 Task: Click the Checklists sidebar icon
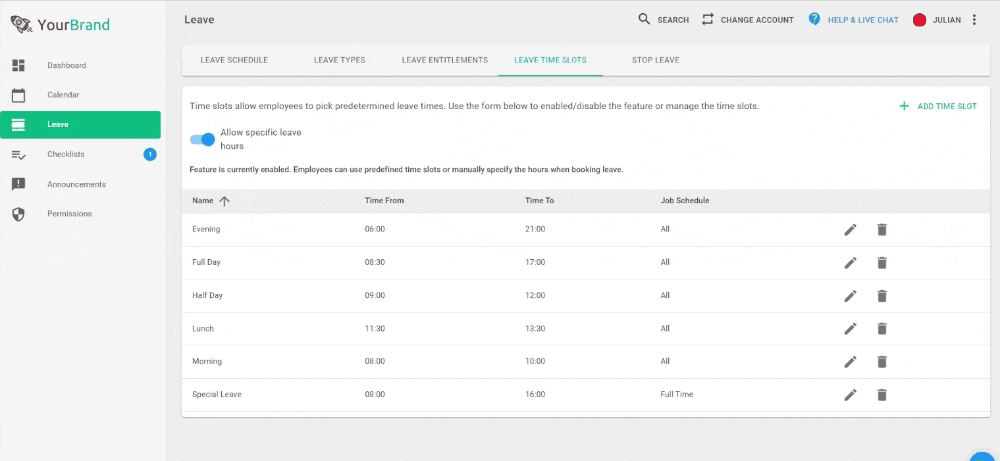click(x=18, y=154)
